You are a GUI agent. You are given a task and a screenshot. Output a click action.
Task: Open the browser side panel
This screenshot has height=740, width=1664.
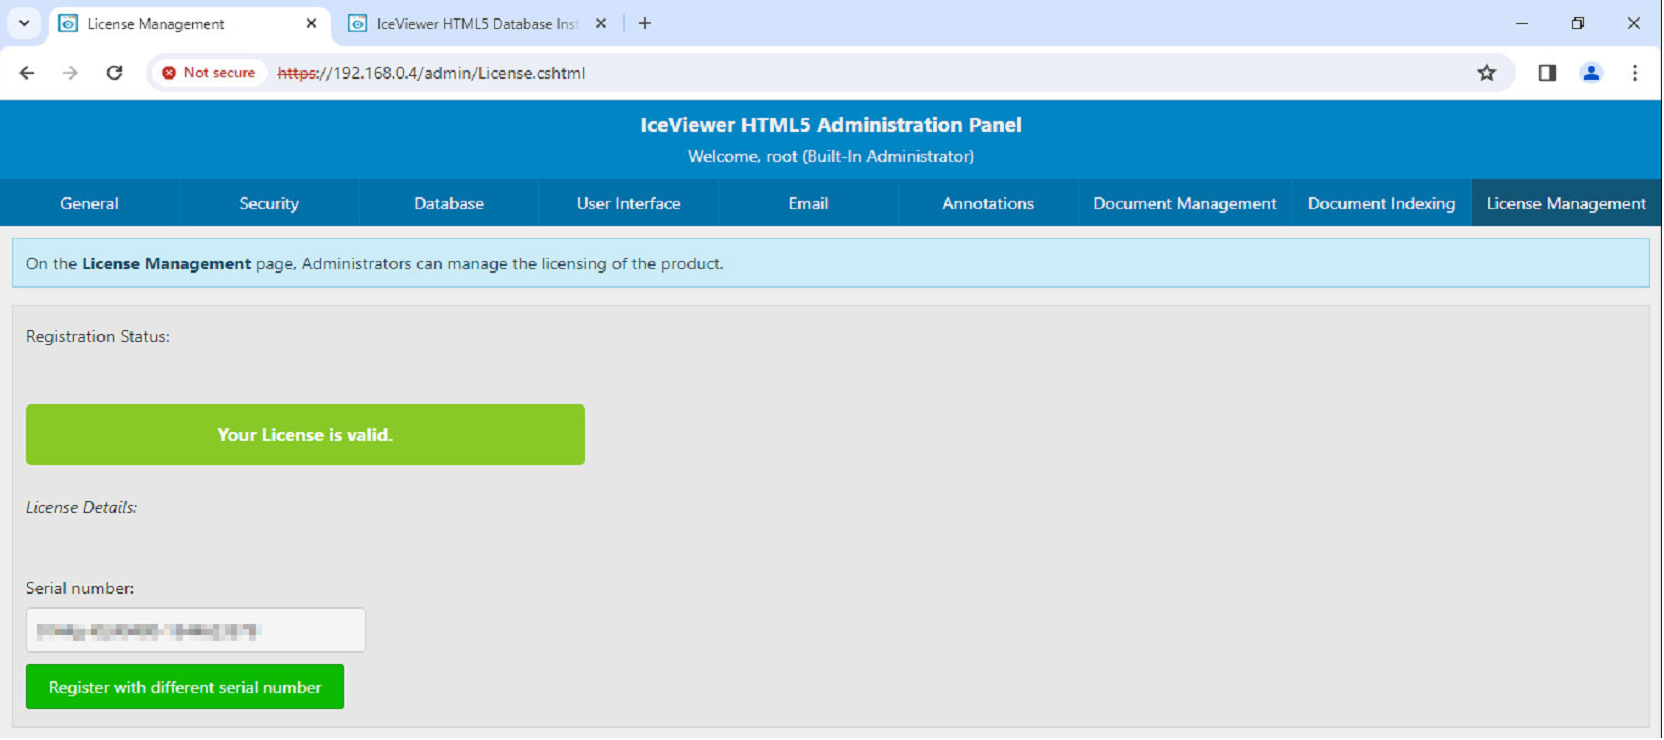pos(1547,73)
